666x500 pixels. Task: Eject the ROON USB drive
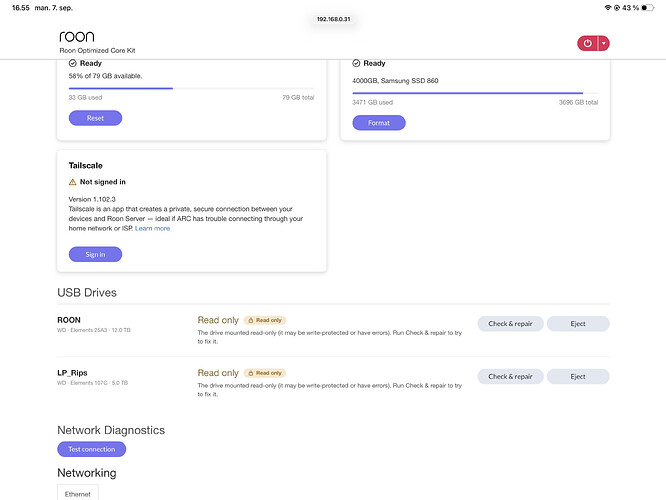[578, 324]
